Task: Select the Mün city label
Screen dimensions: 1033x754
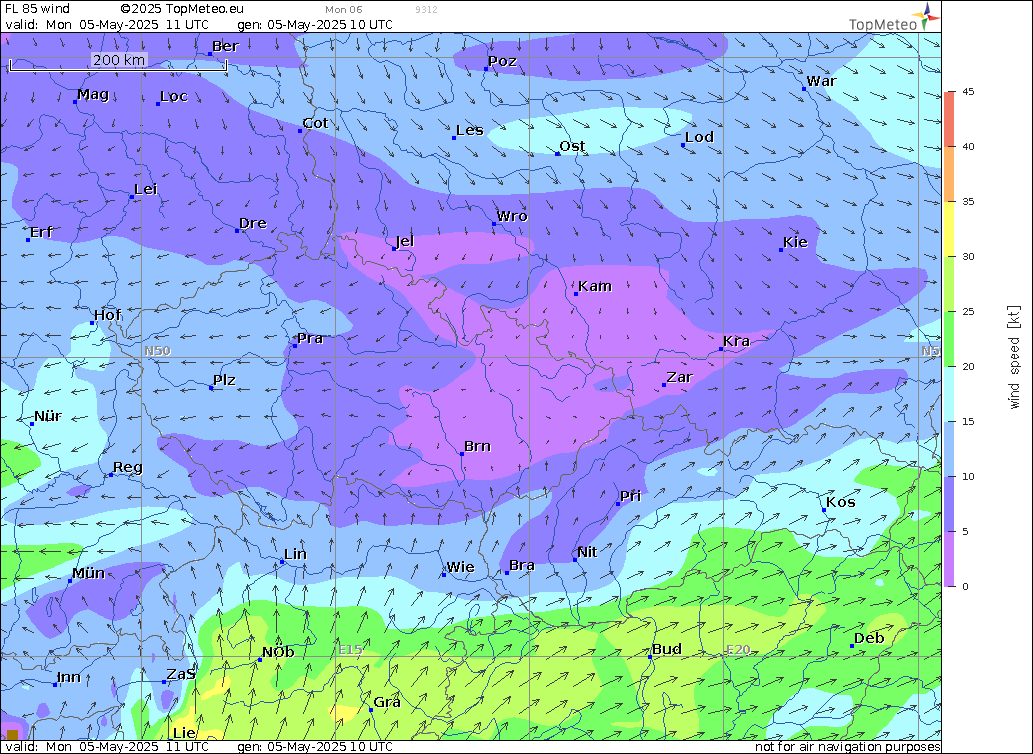Action: (88, 573)
